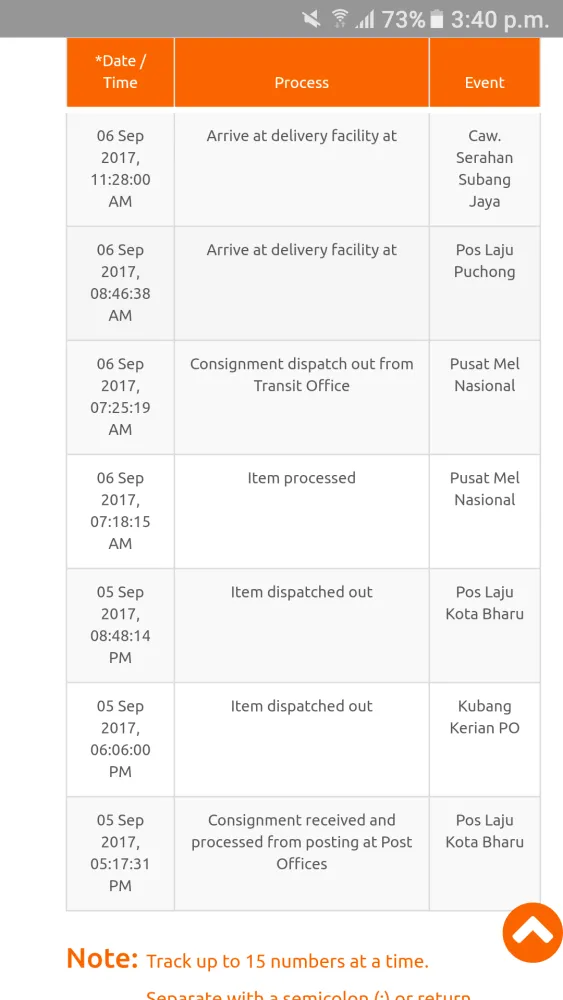Tap the Pos Laju Puchong event cell
563x1000 pixels.
485,283
